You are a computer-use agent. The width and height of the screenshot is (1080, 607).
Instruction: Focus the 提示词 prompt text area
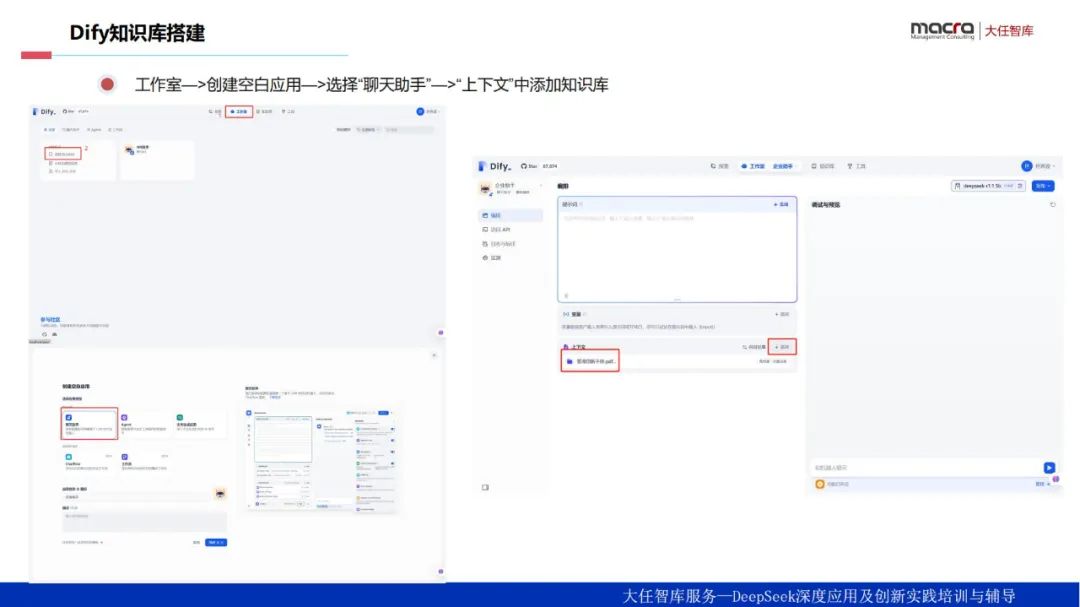tap(677, 255)
